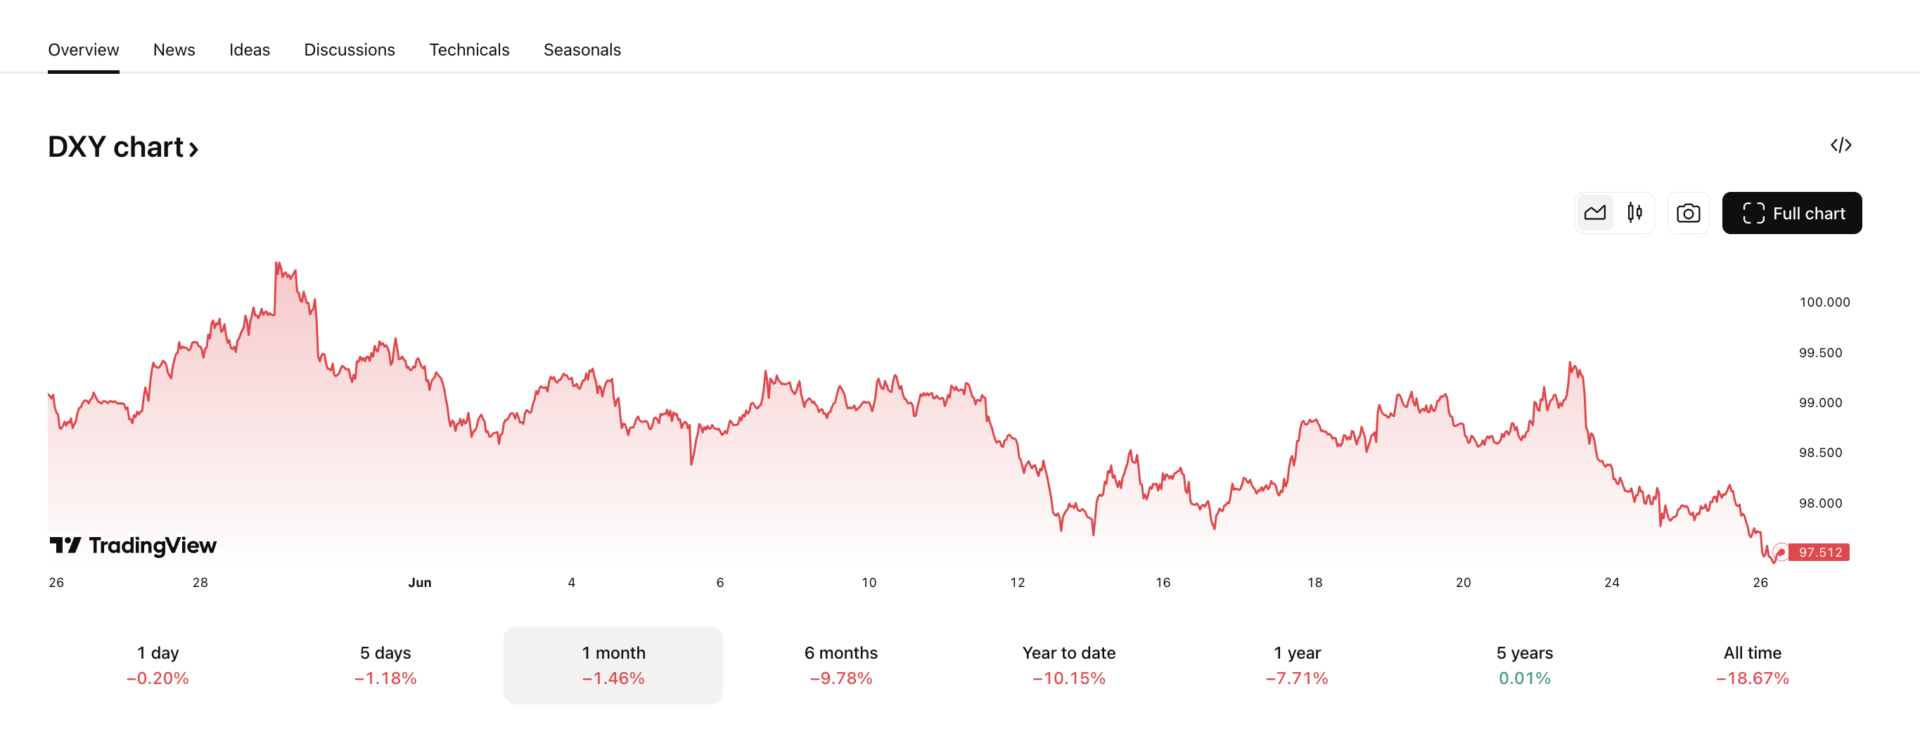Click the red current-price marker dot

[1780, 553]
